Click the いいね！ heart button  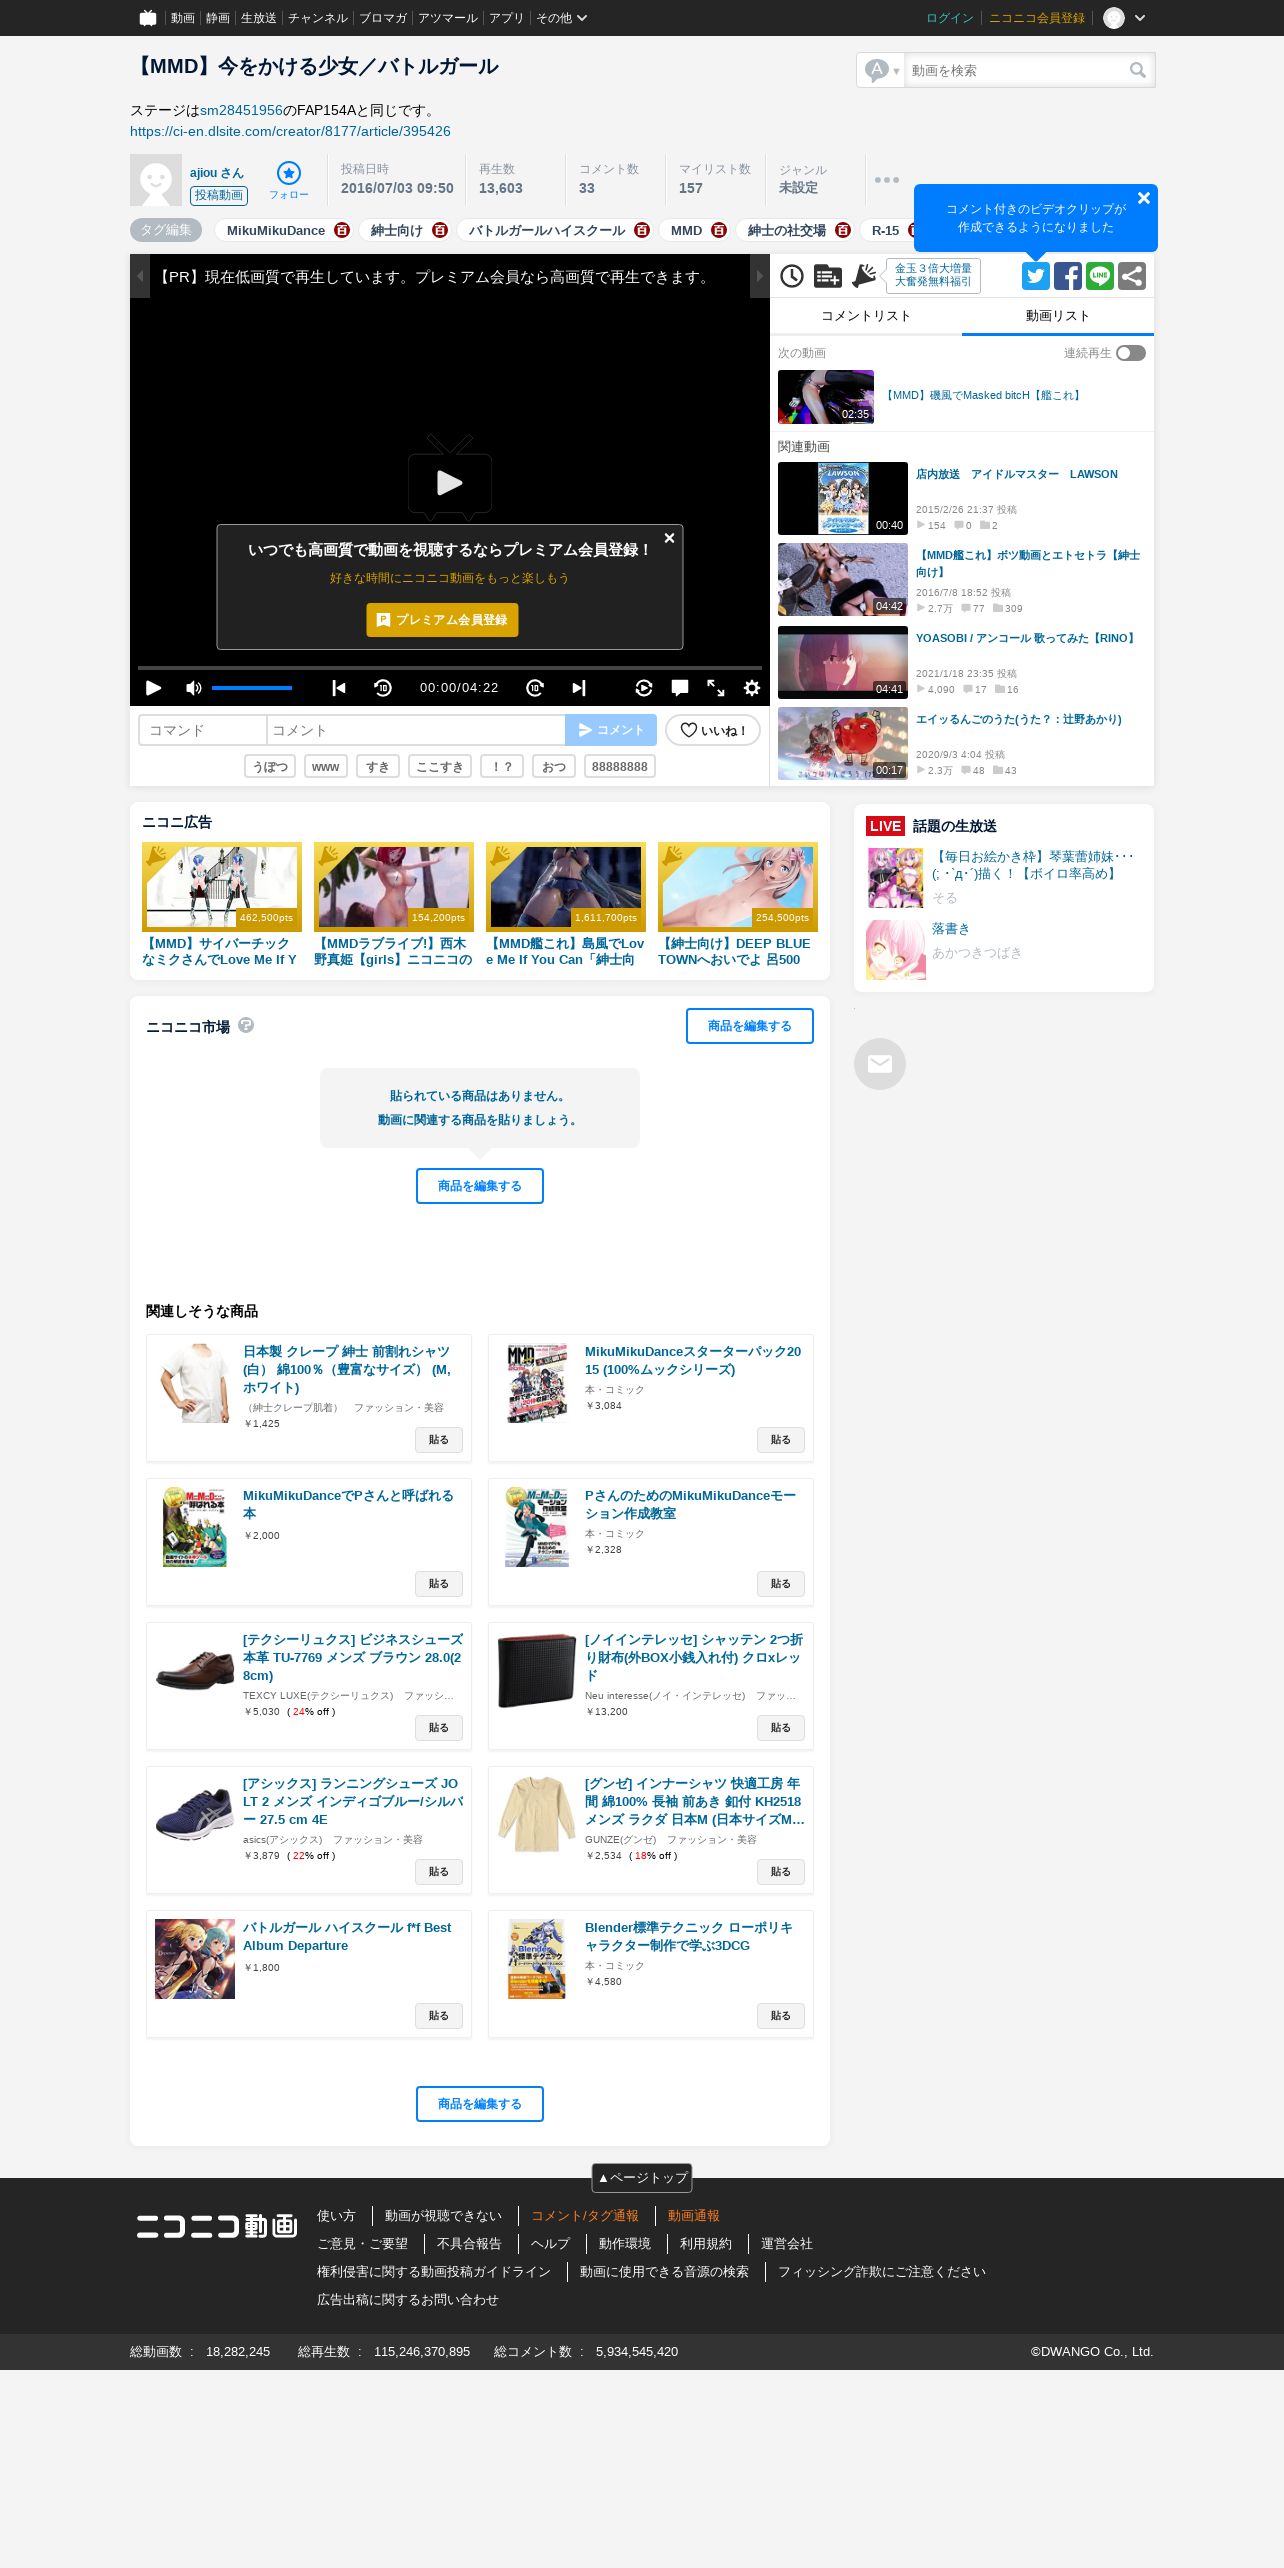click(x=713, y=730)
